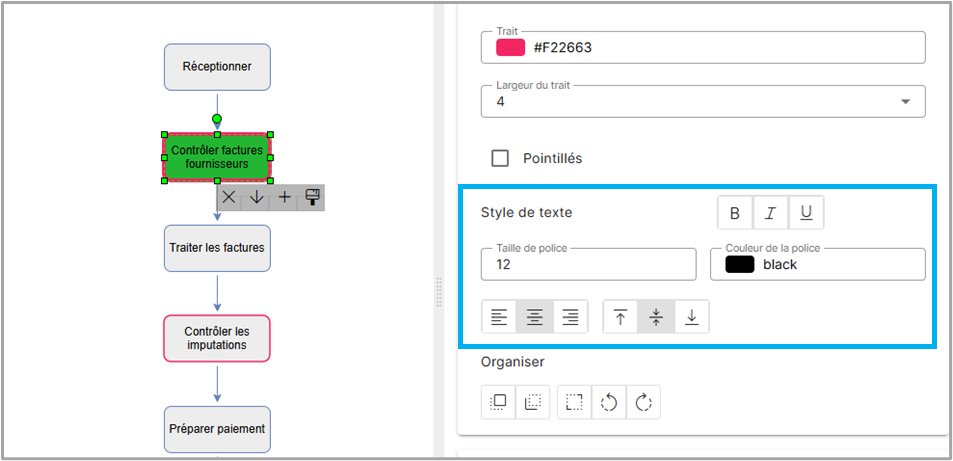Click the pink Trait color swatch
The image size is (953, 461).
pyautogui.click(x=511, y=47)
